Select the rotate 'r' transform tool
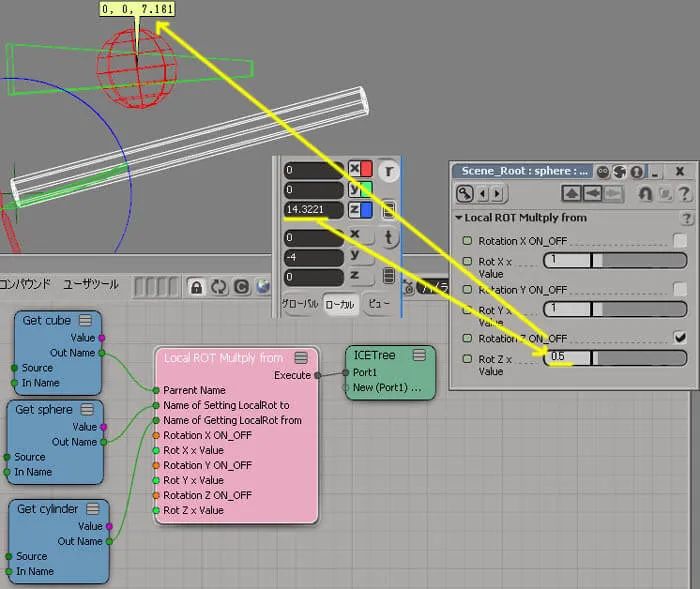 (x=388, y=171)
